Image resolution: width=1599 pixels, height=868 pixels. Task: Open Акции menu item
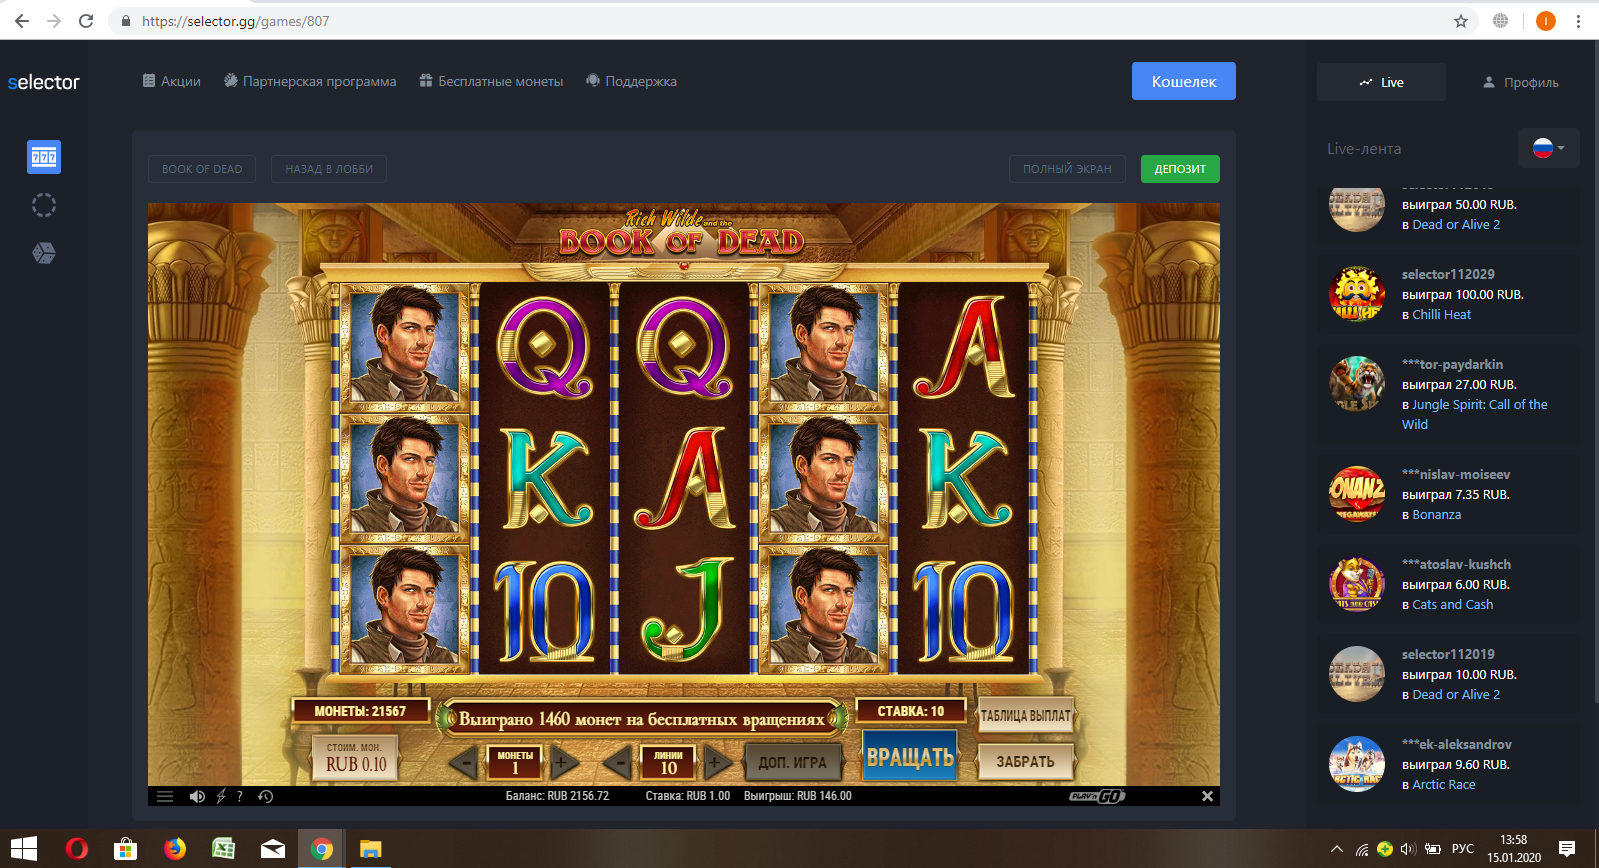coord(172,81)
